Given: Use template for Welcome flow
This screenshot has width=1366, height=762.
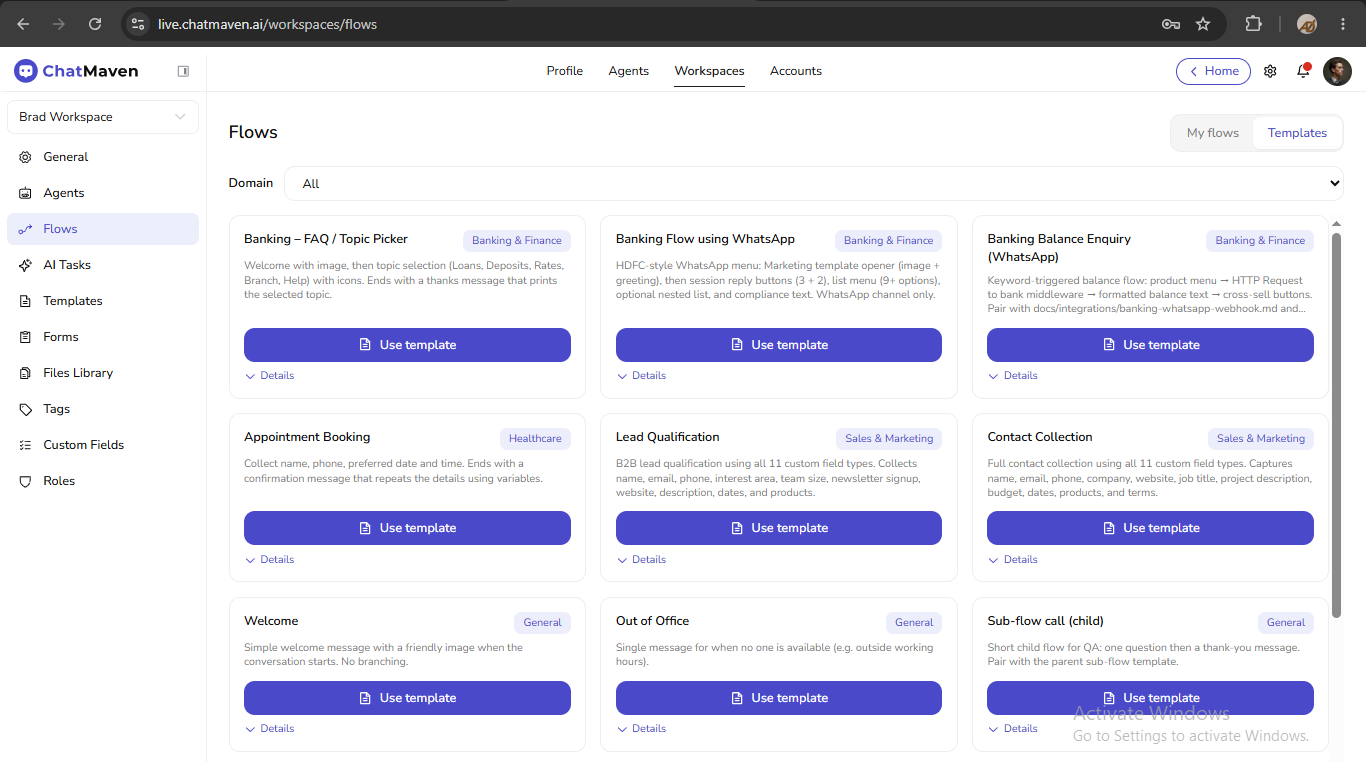Looking at the screenshot, I should click(407, 698).
